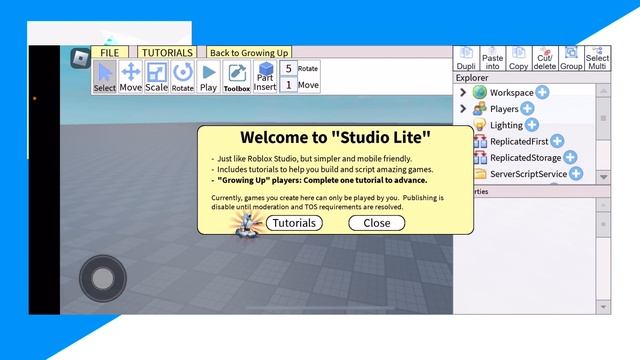Open the Toolbox
Image resolution: width=640 pixels, height=360 pixels.
(237, 77)
